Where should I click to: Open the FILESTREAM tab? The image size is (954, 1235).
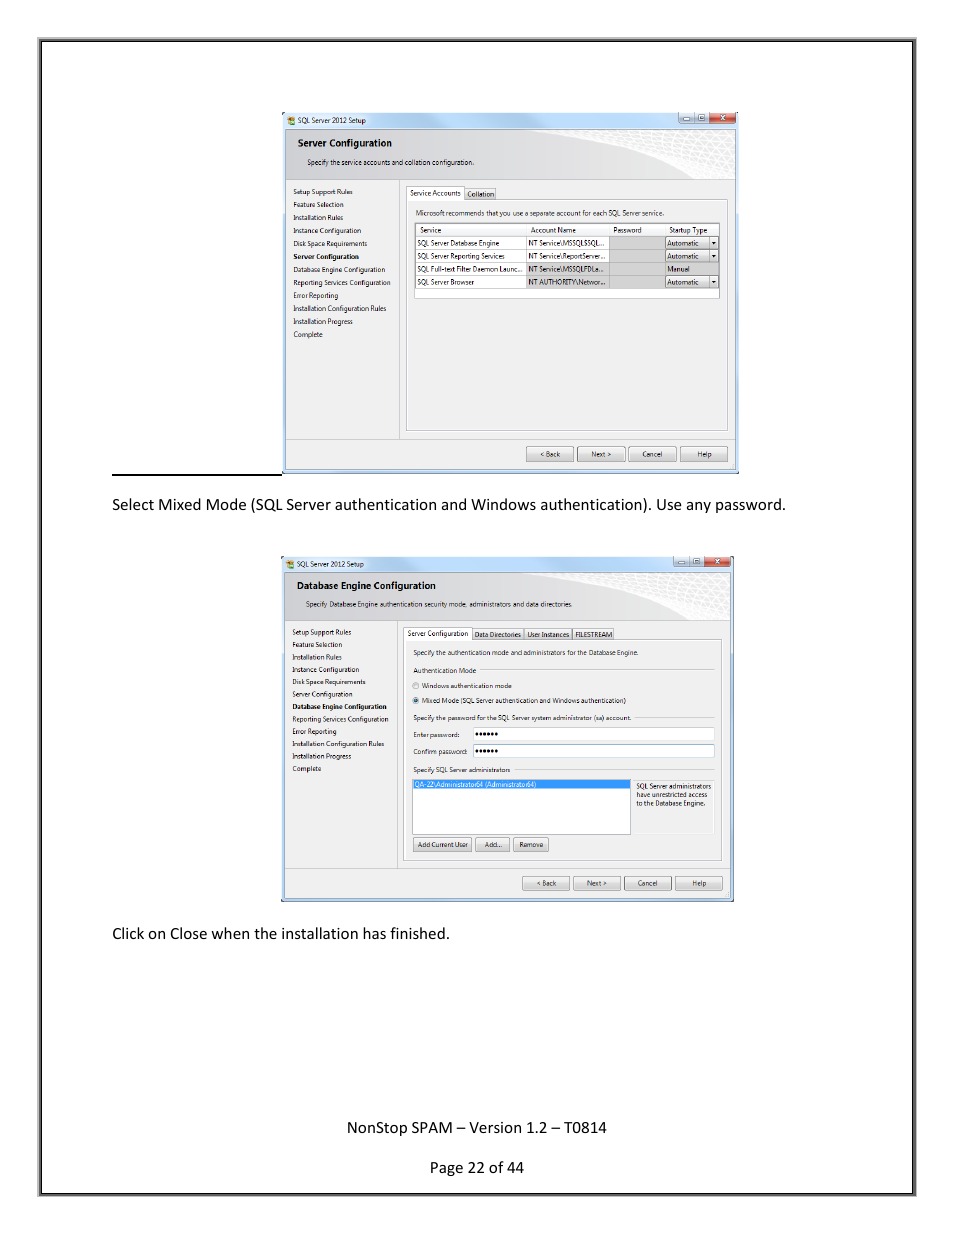tap(593, 634)
